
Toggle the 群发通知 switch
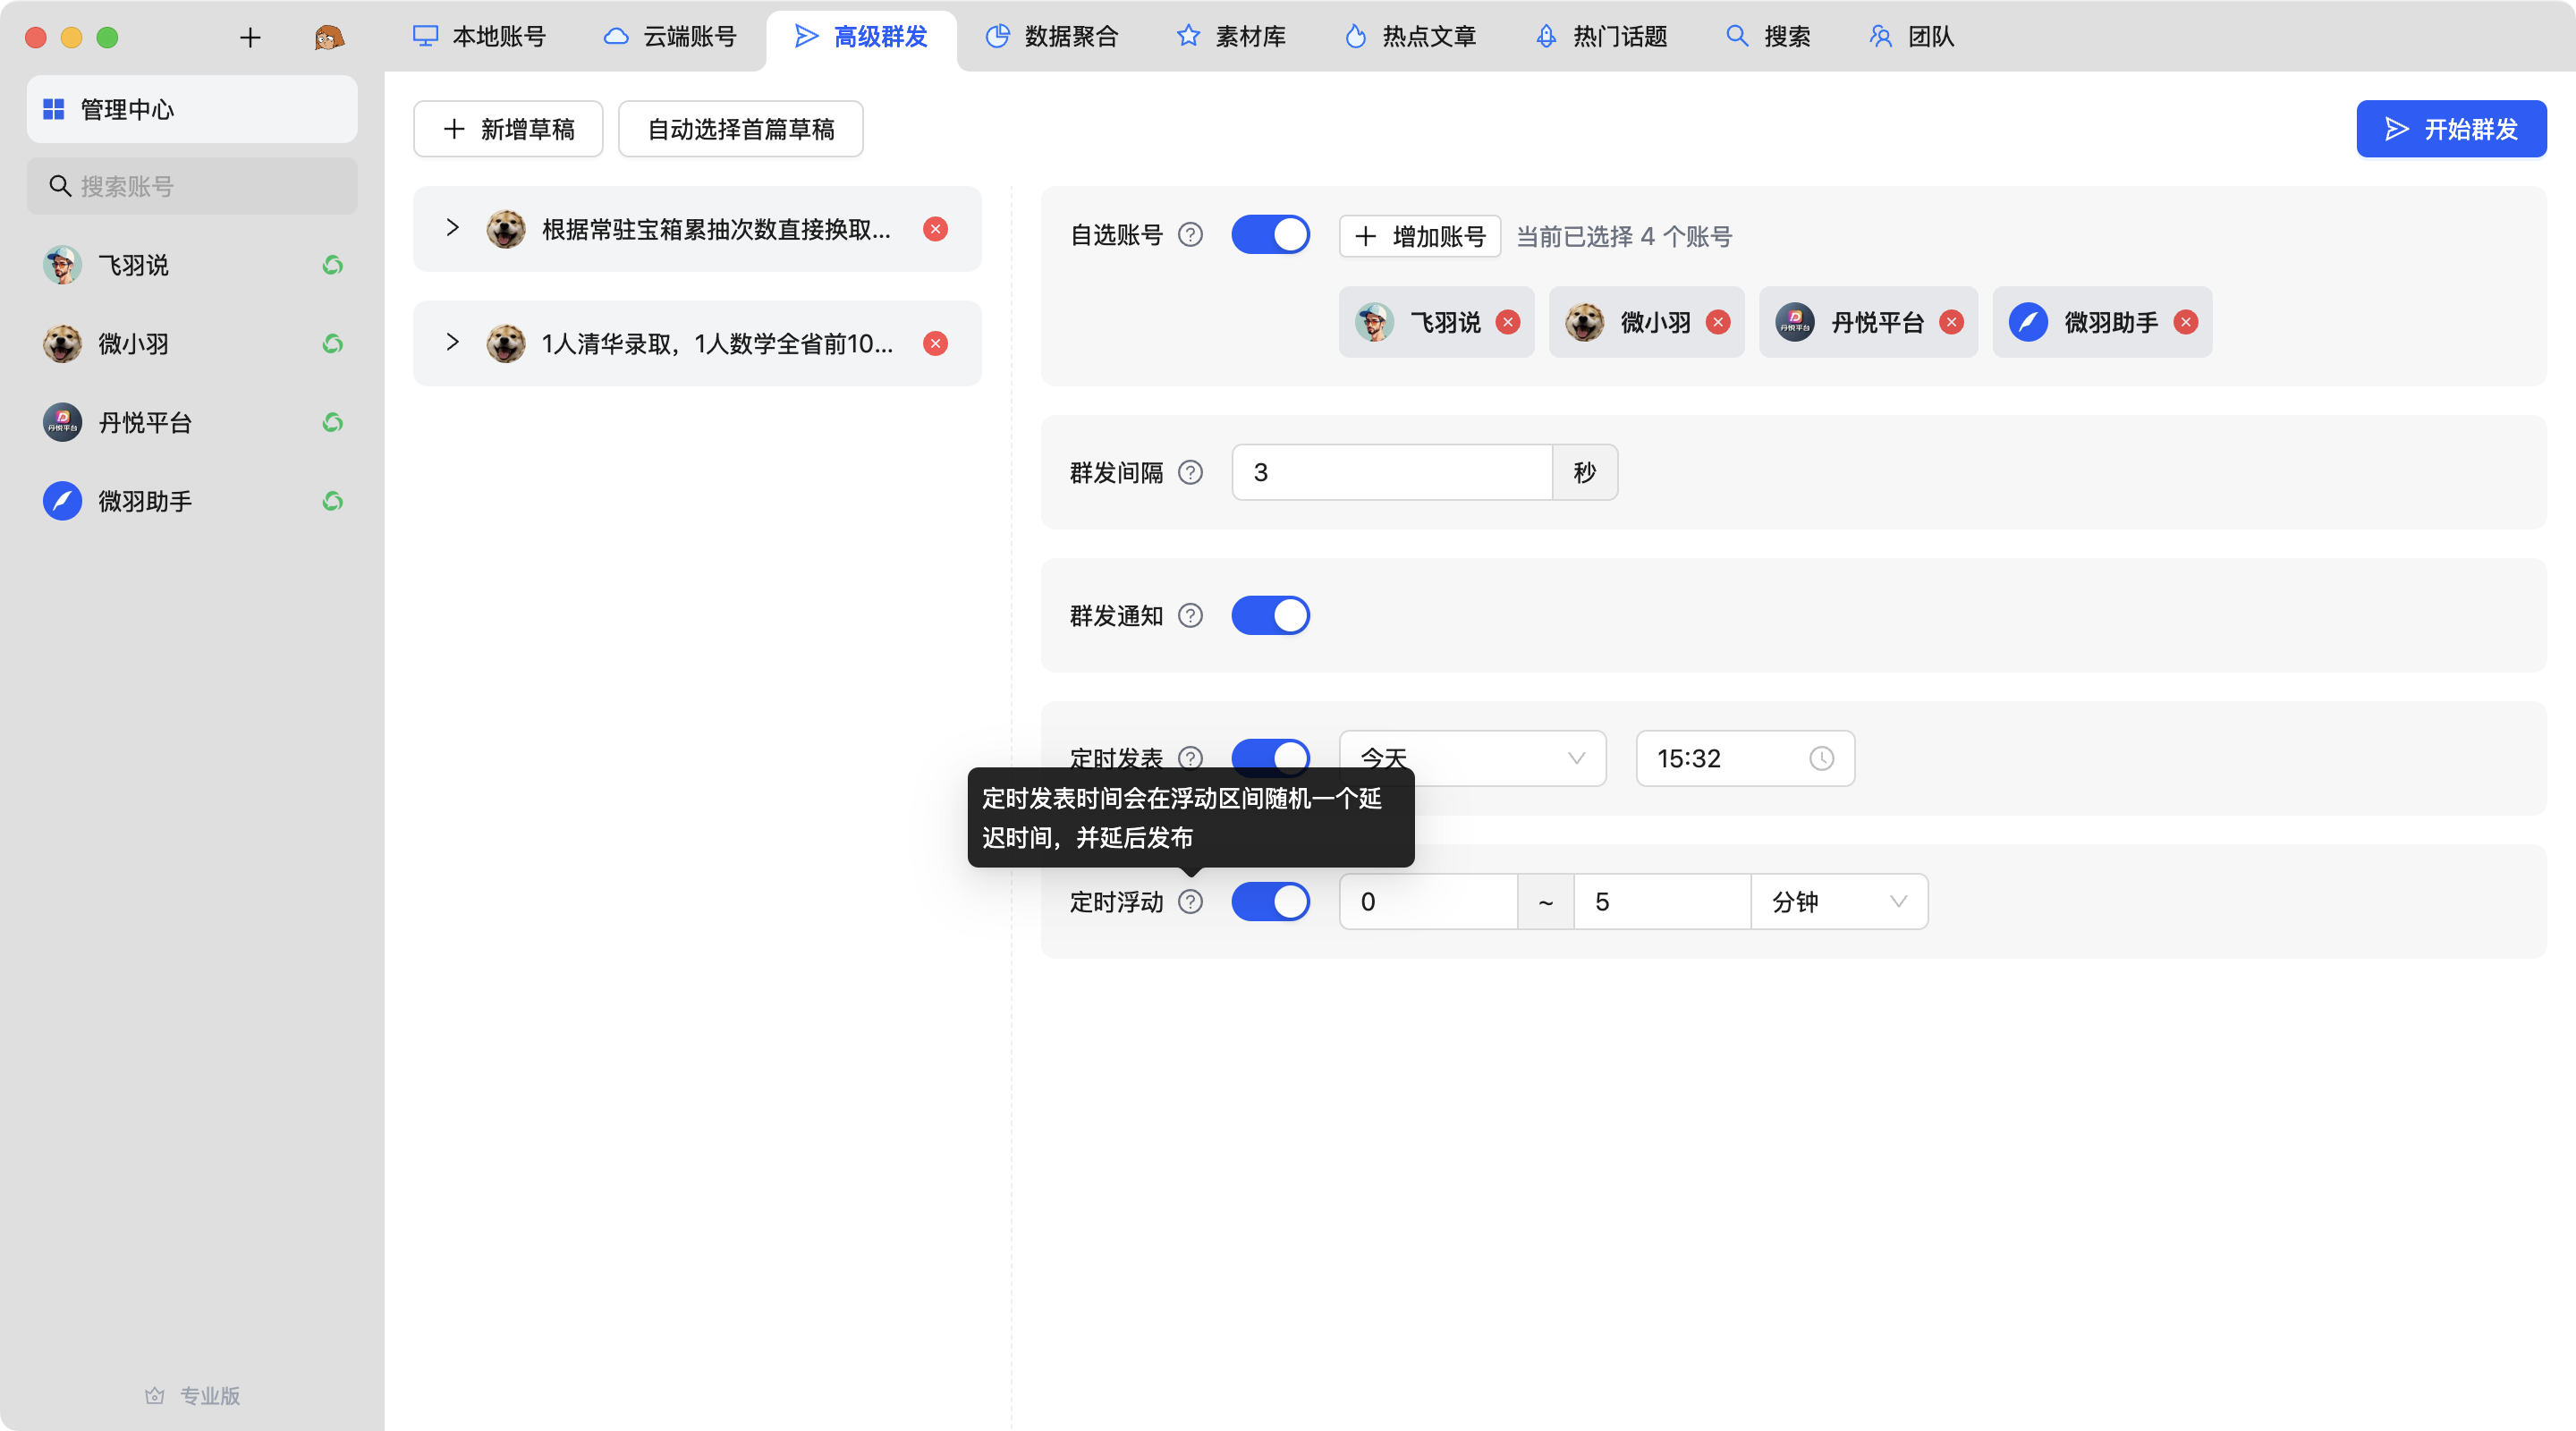point(1270,615)
